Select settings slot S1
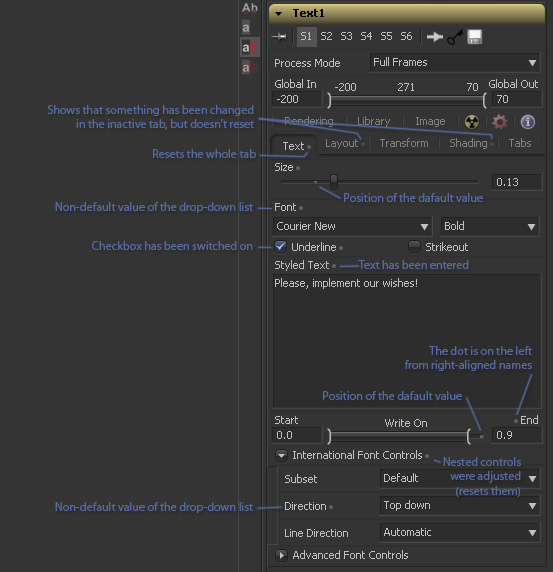This screenshot has height=572, width=553. pos(306,36)
